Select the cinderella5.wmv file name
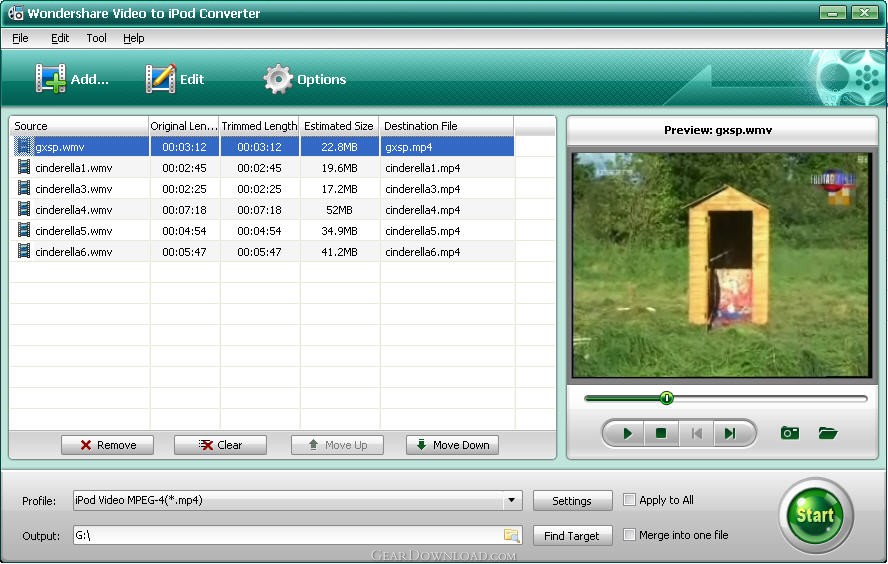Image resolution: width=888 pixels, height=564 pixels. [74, 231]
